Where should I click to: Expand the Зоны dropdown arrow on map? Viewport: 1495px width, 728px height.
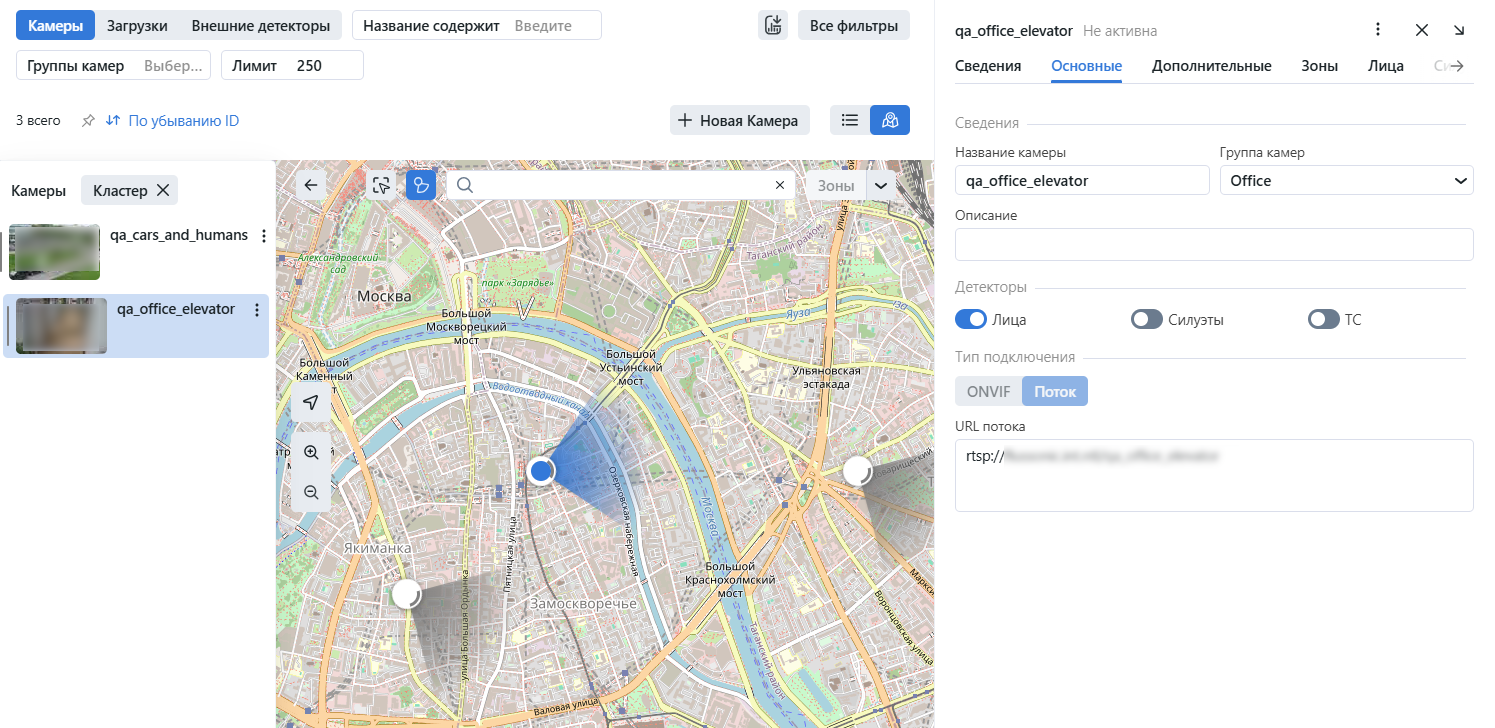pyautogui.click(x=881, y=185)
